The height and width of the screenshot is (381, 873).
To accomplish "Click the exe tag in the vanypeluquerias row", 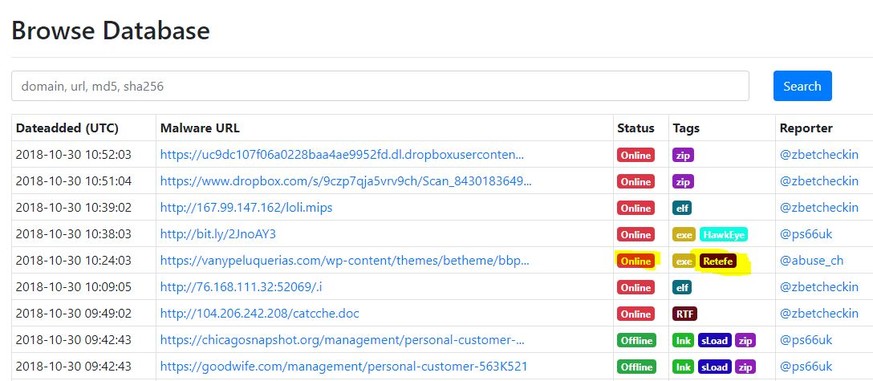I will pyautogui.click(x=684, y=261).
